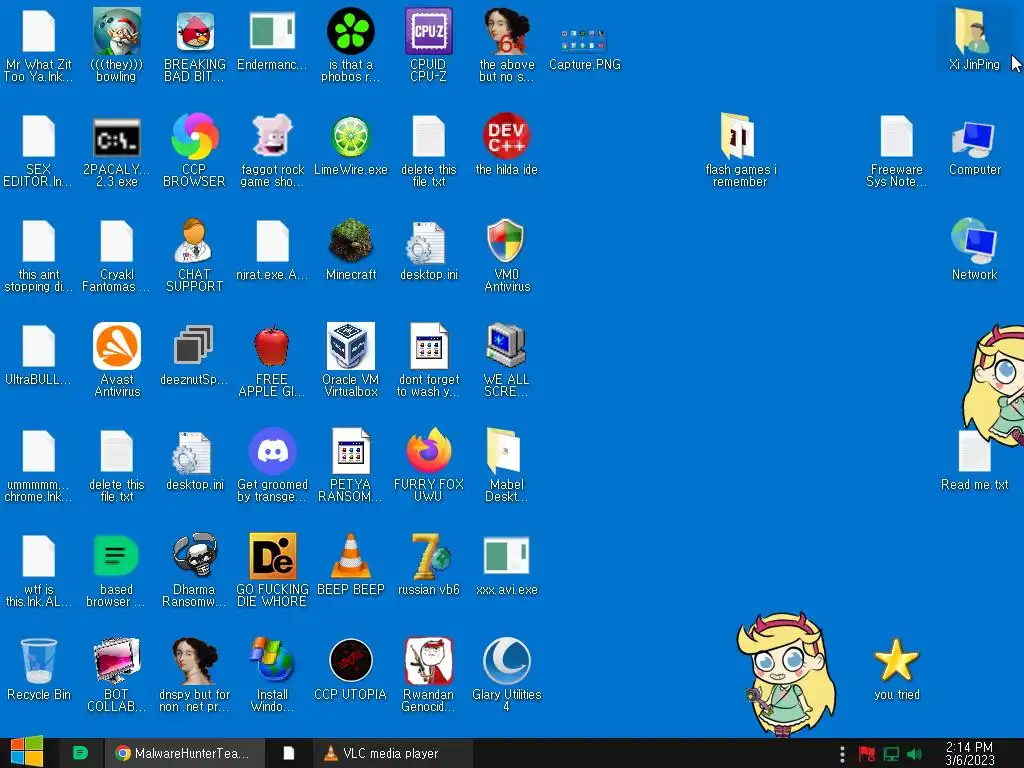The image size is (1024, 768).
Task: Open the network monitor tray icon
Action: coord(891,754)
